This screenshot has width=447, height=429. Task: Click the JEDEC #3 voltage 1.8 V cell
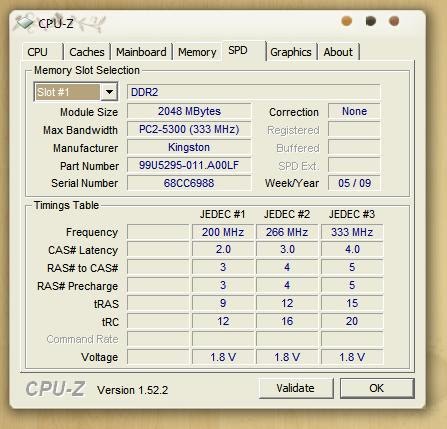(x=352, y=357)
